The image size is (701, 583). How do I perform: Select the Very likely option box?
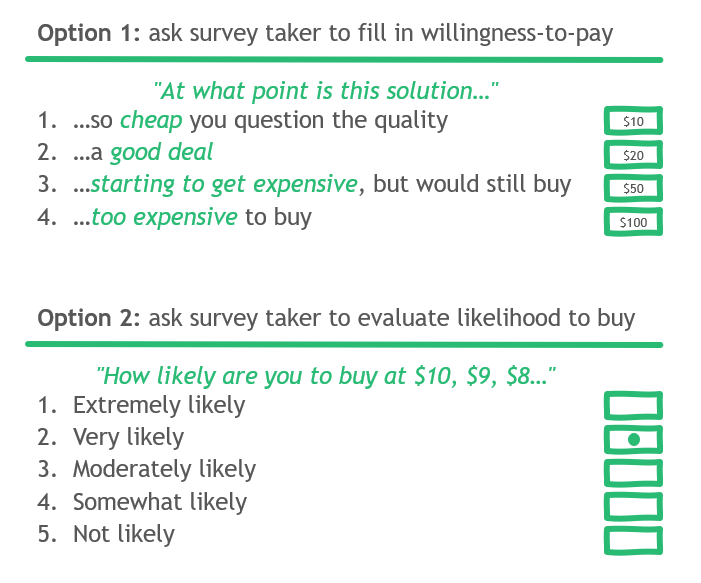pyautogui.click(x=633, y=439)
